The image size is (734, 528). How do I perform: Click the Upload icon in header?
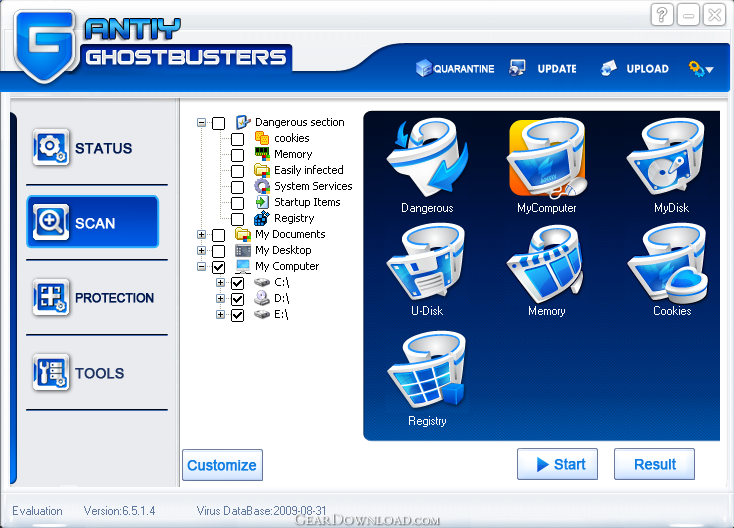tap(609, 68)
